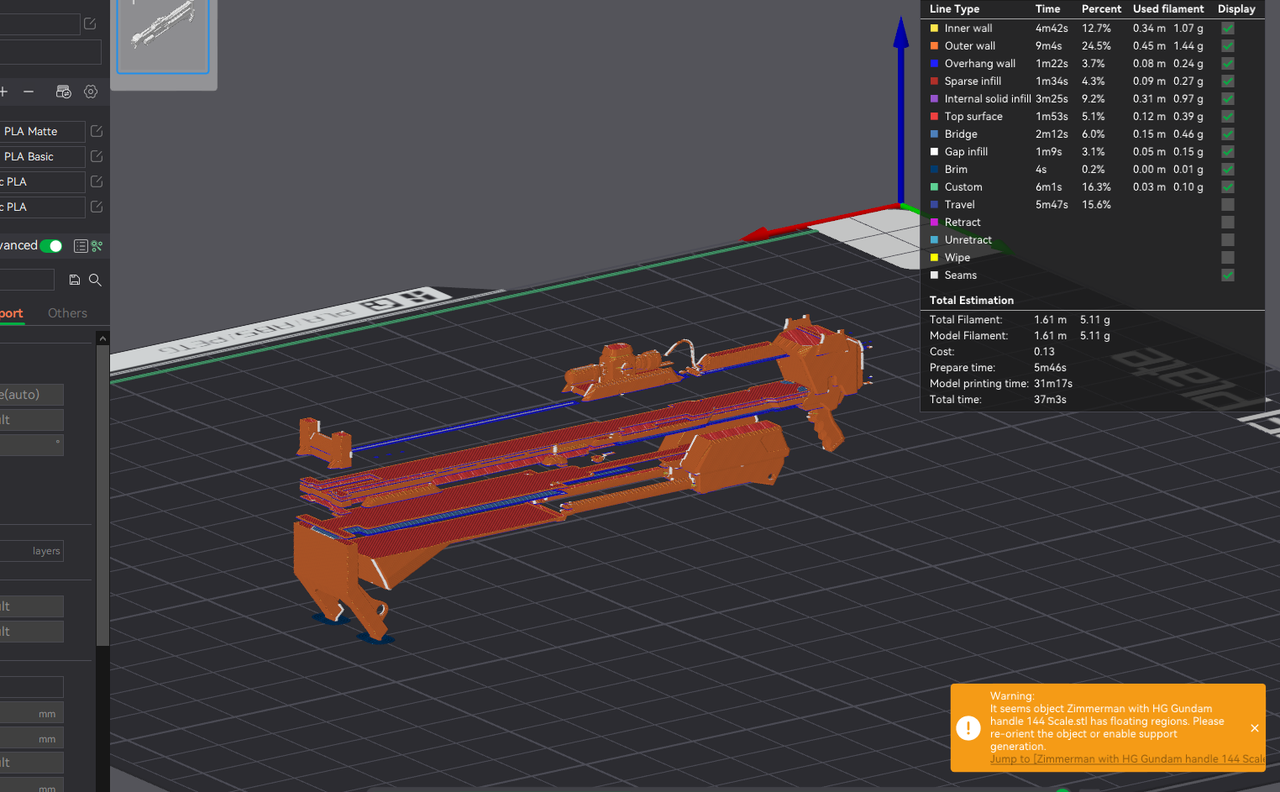This screenshot has width=1280, height=792.
Task: Click the settings panel vertical scrollbar
Action: coord(102,495)
